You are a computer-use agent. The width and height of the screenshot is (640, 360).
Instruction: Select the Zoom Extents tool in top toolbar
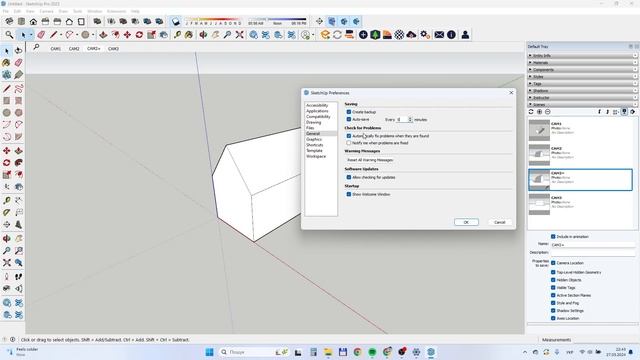240,35
